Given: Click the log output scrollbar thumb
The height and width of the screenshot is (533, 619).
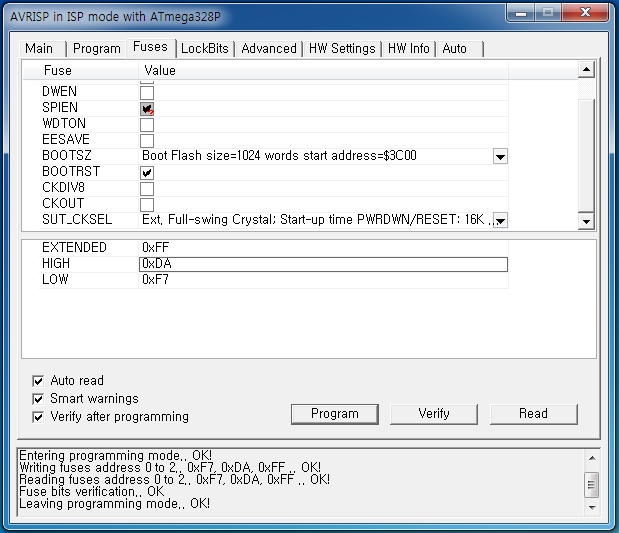Looking at the screenshot, I should click(591, 484).
